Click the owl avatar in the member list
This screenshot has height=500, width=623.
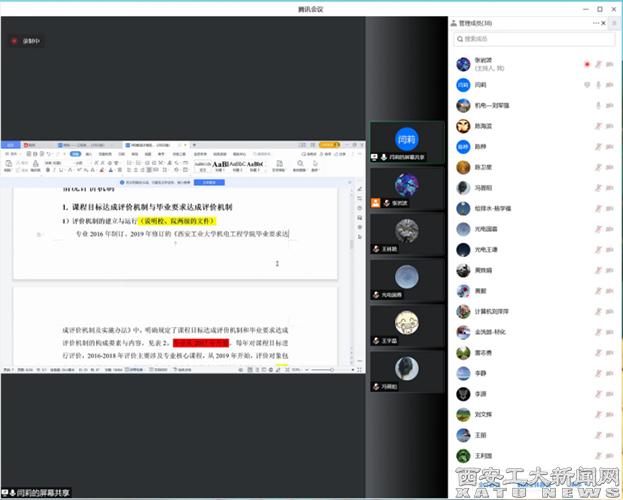click(463, 126)
